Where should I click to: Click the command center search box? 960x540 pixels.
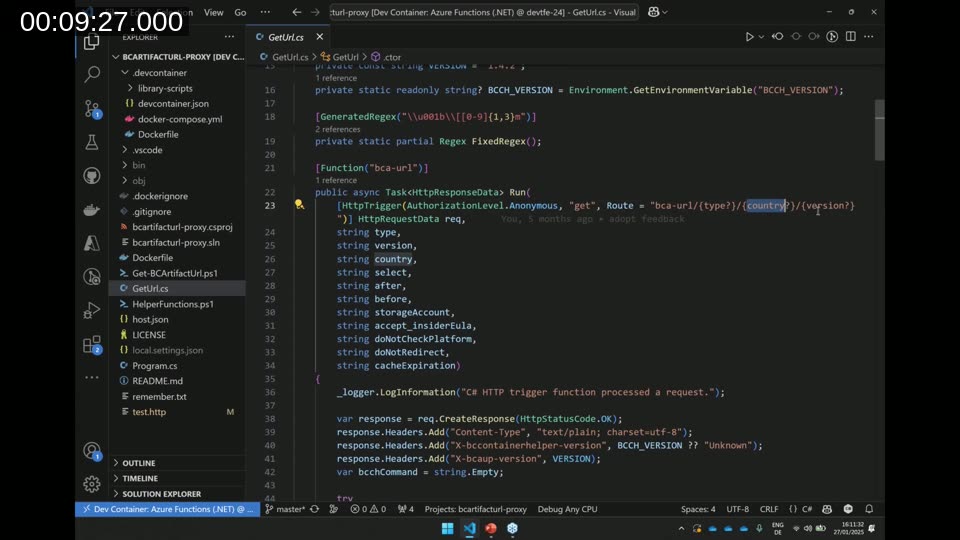pyautogui.click(x=484, y=12)
